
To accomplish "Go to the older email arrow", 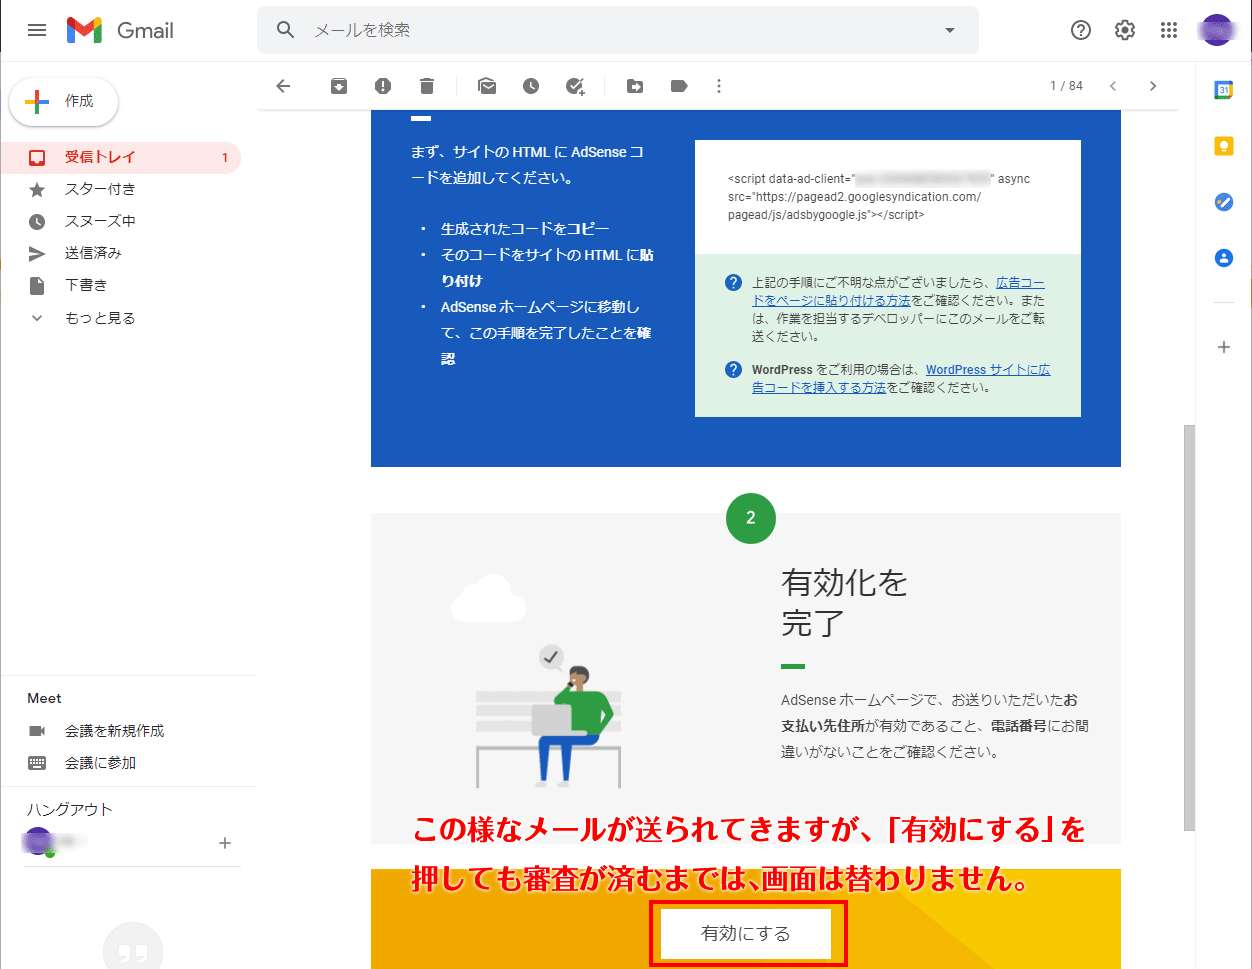I will pos(1153,86).
